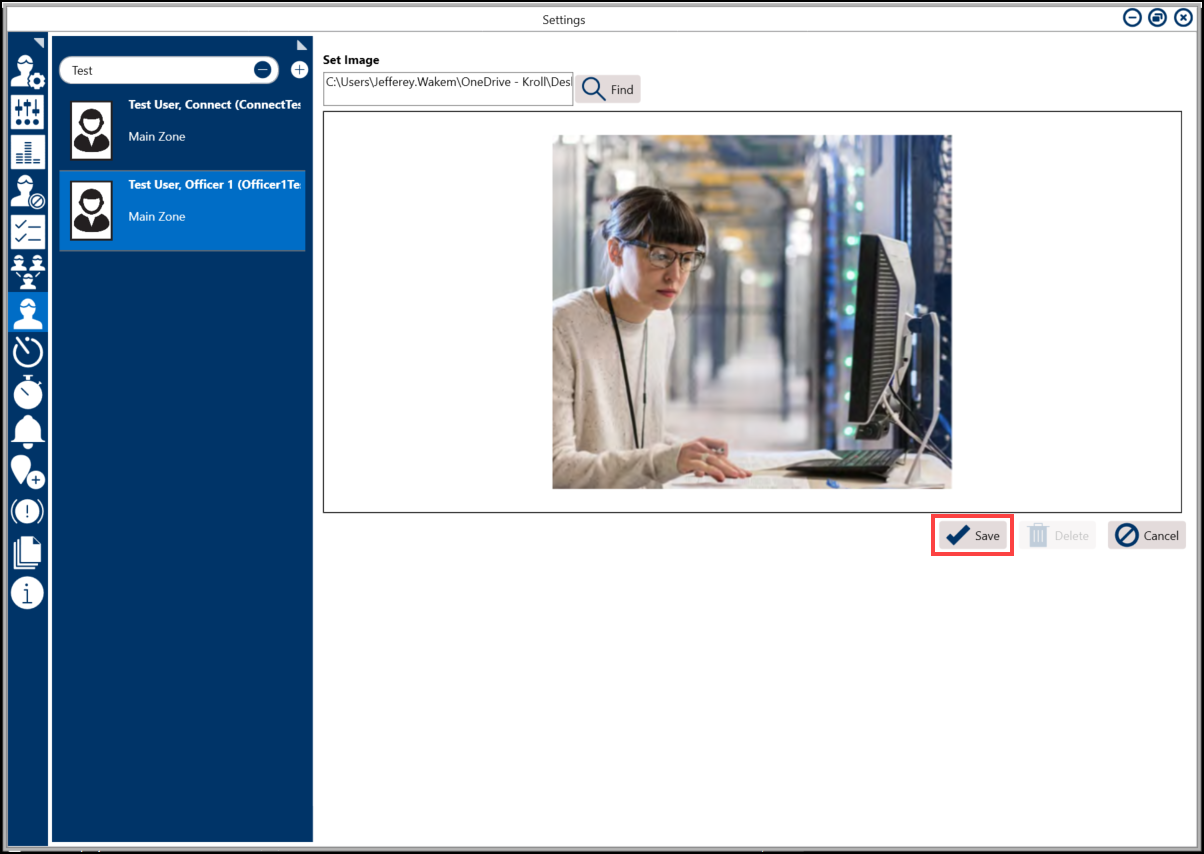The image size is (1204, 854).
Task: Click the Find button to browse image
Action: [x=608, y=89]
